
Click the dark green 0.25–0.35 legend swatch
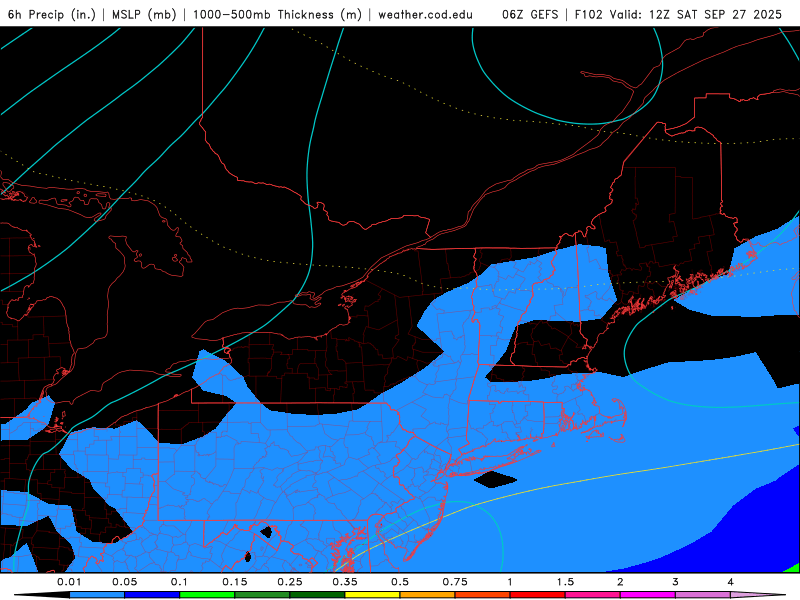pyautogui.click(x=317, y=595)
